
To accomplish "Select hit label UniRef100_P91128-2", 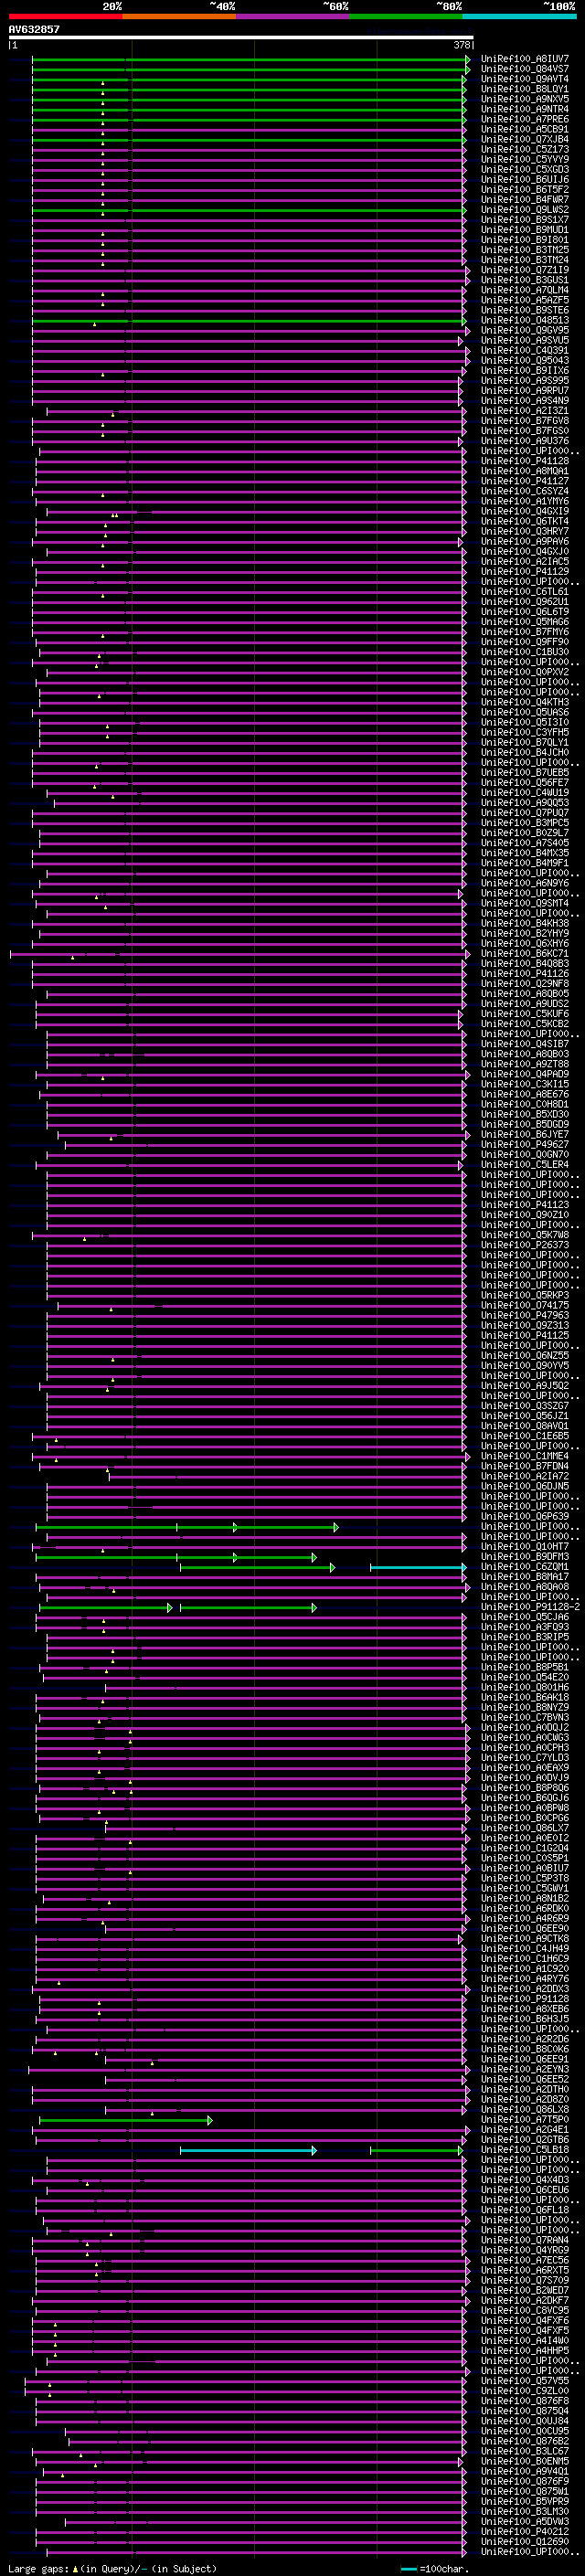I will [531, 1607].
